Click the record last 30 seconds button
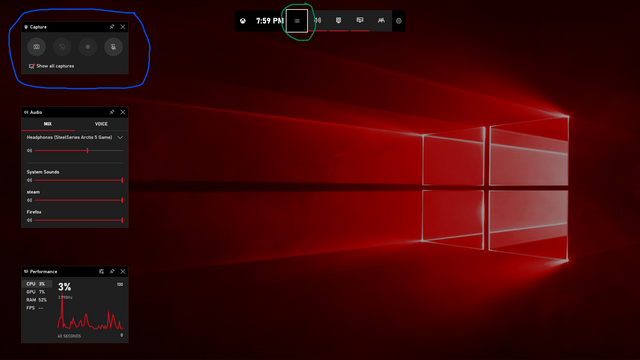This screenshot has width=640, height=360. [x=62, y=47]
